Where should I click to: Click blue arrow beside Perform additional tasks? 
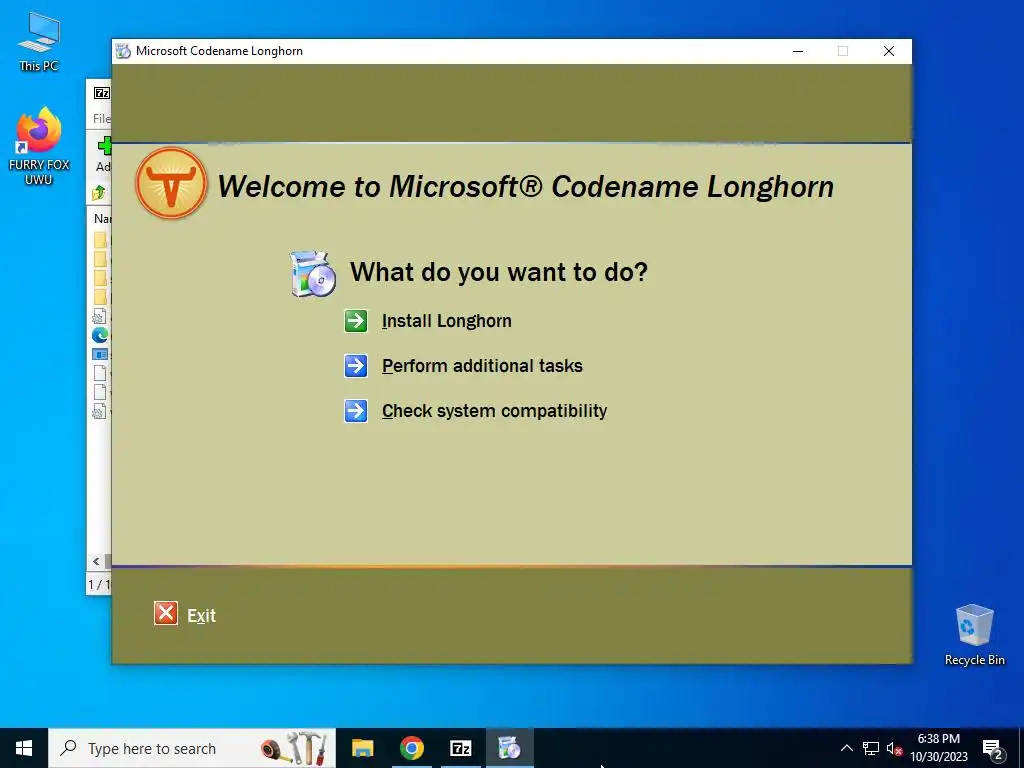(x=356, y=366)
